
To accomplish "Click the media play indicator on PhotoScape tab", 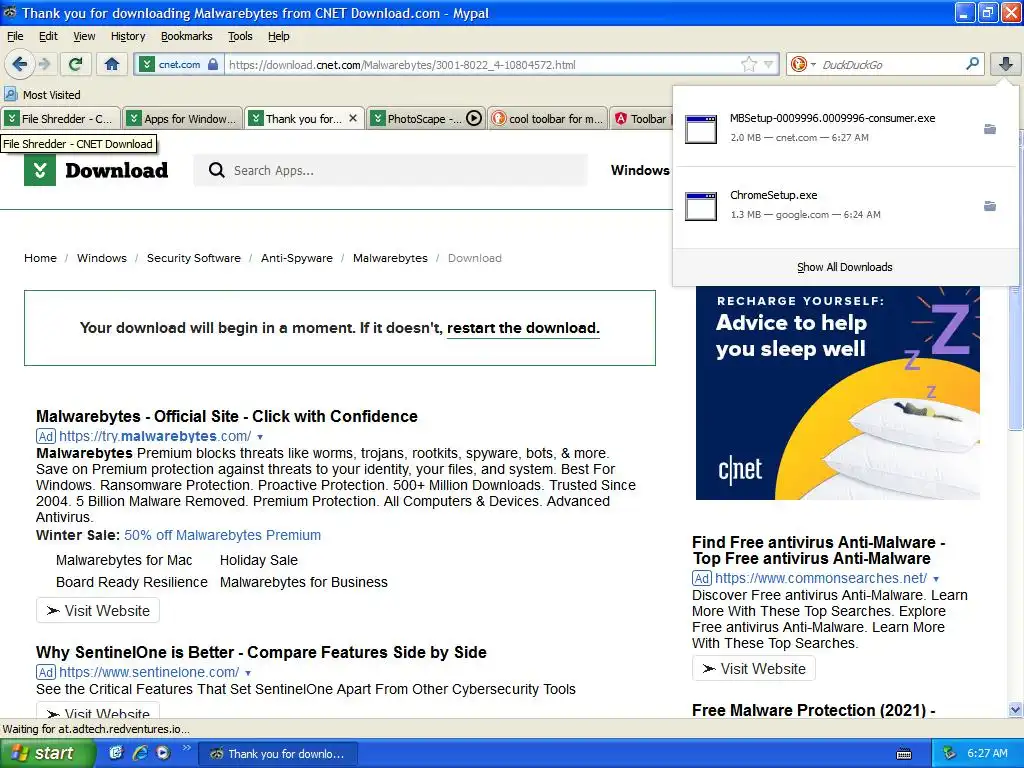I will point(474,118).
